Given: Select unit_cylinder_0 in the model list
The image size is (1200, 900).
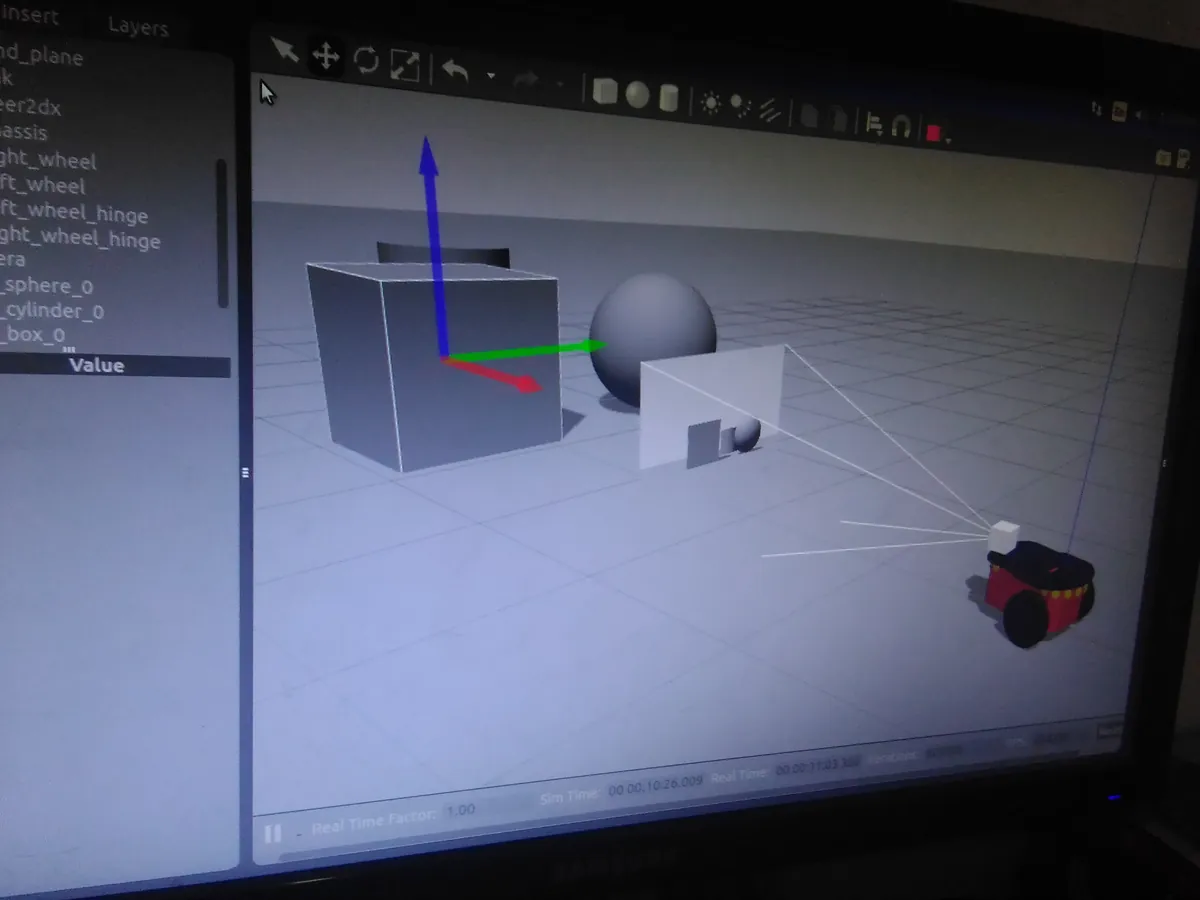Looking at the screenshot, I should [52, 311].
